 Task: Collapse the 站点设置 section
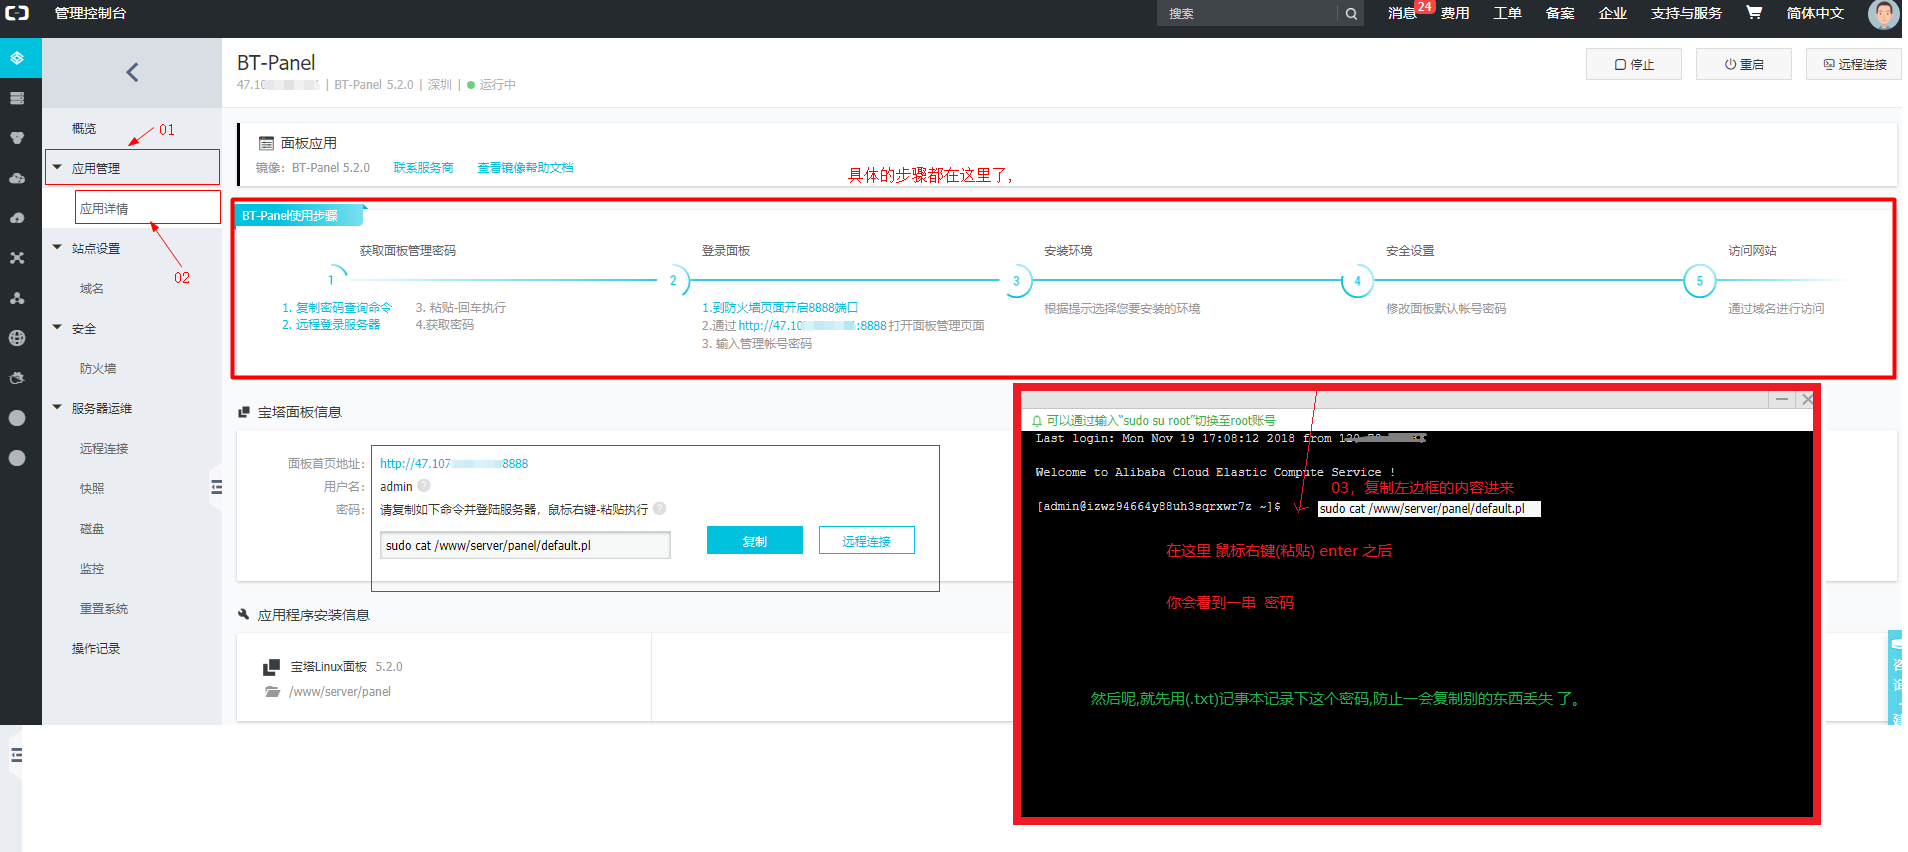[57, 248]
